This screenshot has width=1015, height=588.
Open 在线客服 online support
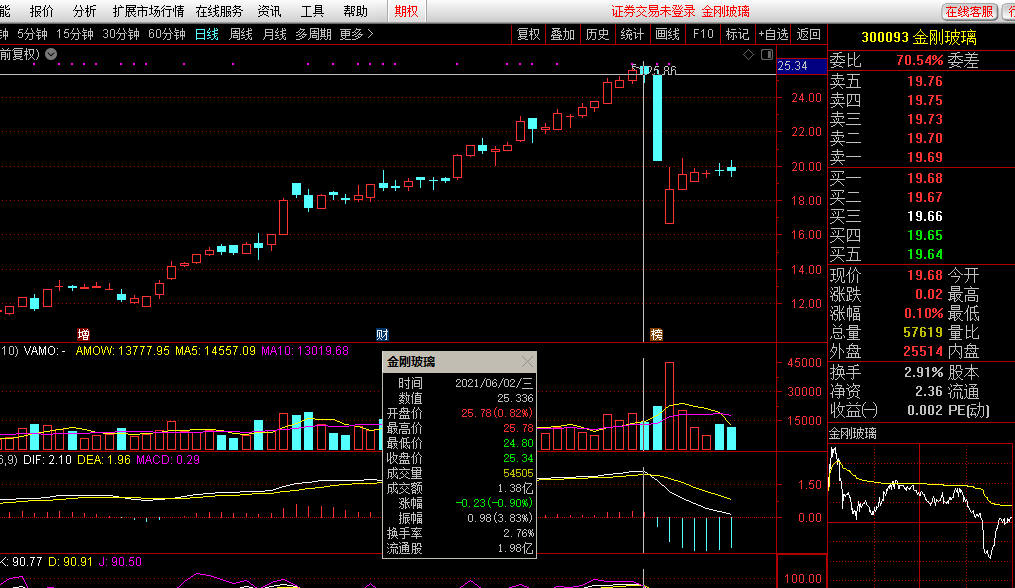(x=969, y=12)
